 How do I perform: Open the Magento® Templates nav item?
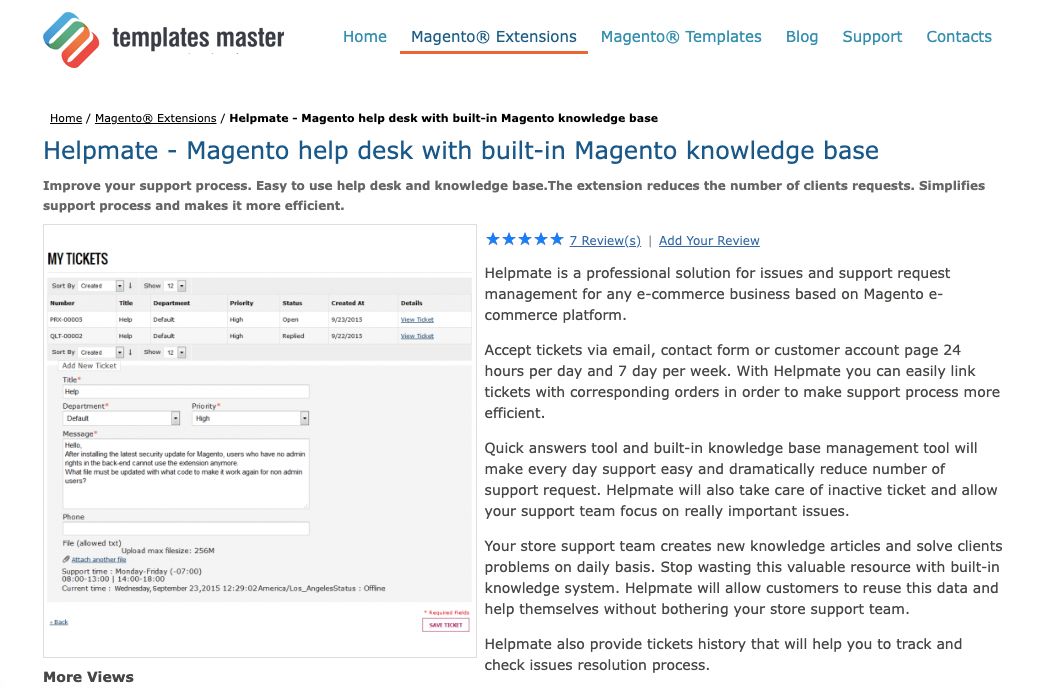tap(681, 36)
